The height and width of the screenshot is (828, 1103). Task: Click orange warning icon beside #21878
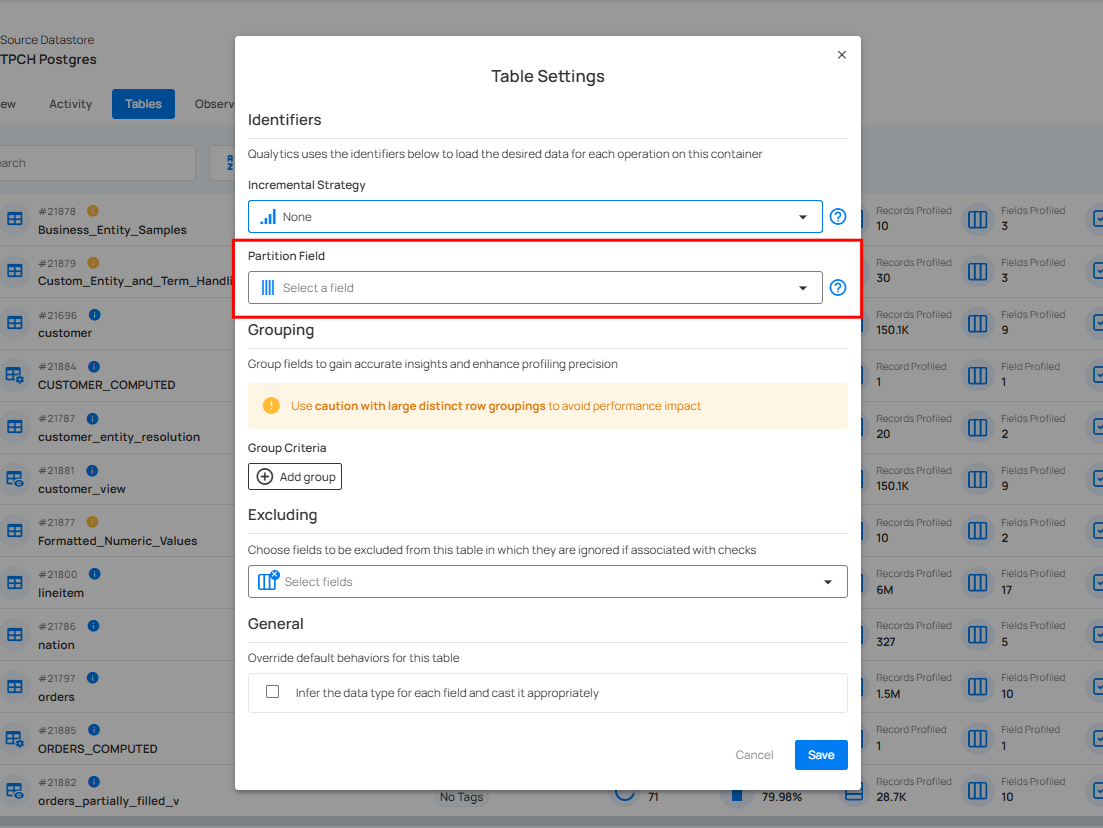[x=93, y=211]
